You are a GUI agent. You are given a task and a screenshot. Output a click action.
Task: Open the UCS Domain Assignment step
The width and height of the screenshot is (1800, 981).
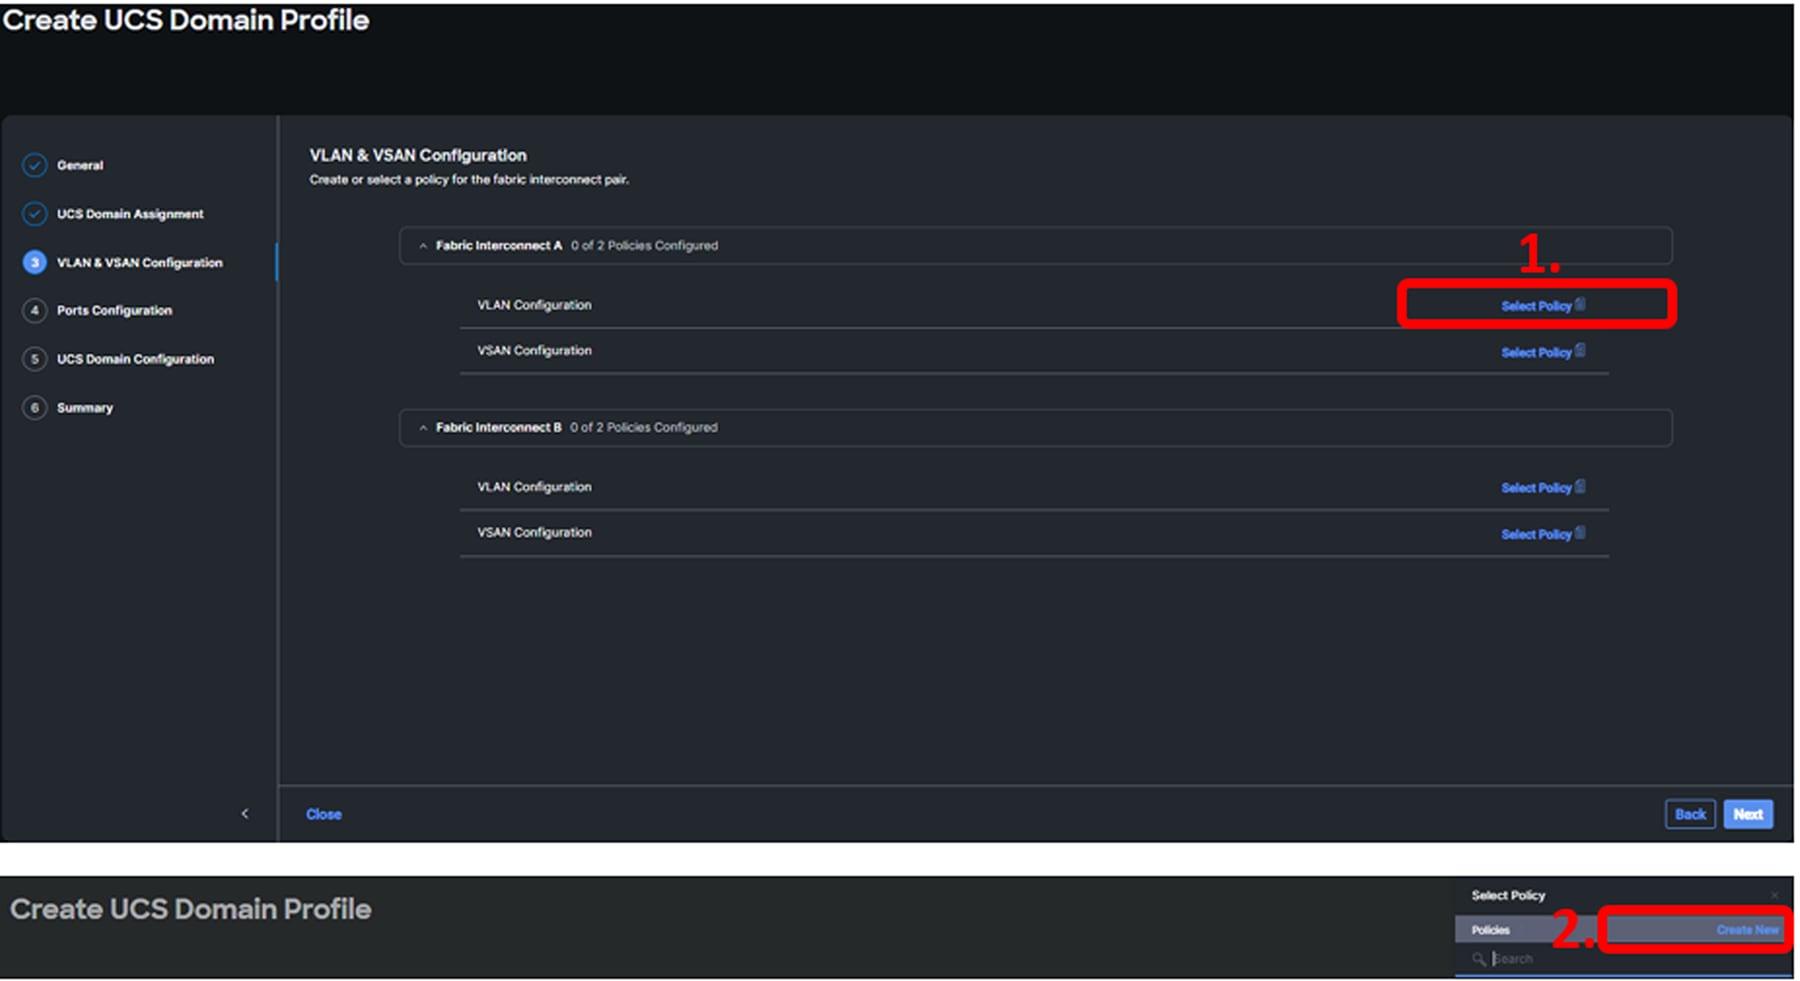130,214
